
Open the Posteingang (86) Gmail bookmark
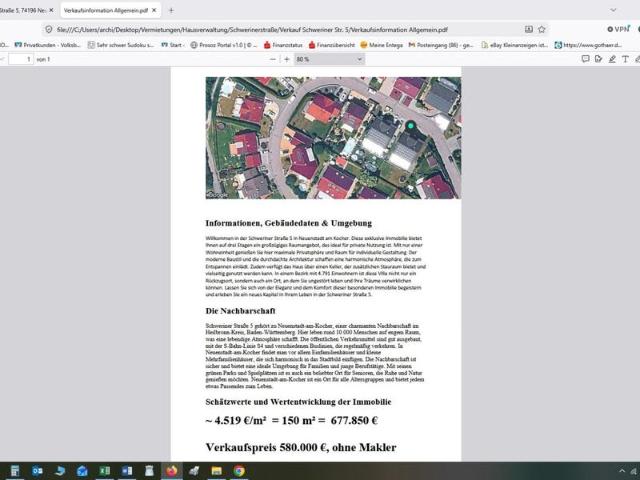point(441,45)
